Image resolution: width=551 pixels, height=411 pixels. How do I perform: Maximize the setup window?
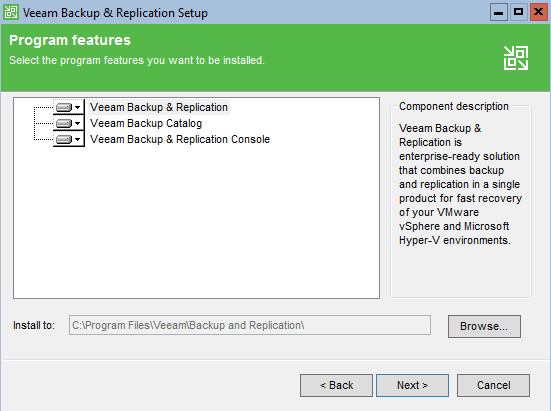pos(518,13)
